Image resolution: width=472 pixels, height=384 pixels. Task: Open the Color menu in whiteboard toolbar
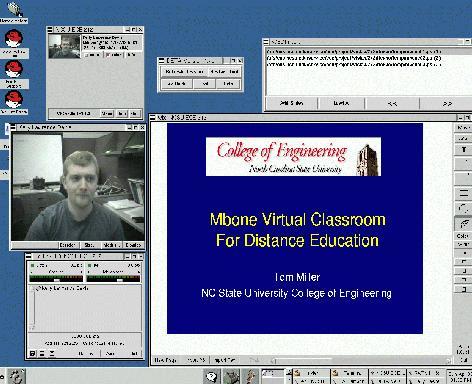coord(463,236)
